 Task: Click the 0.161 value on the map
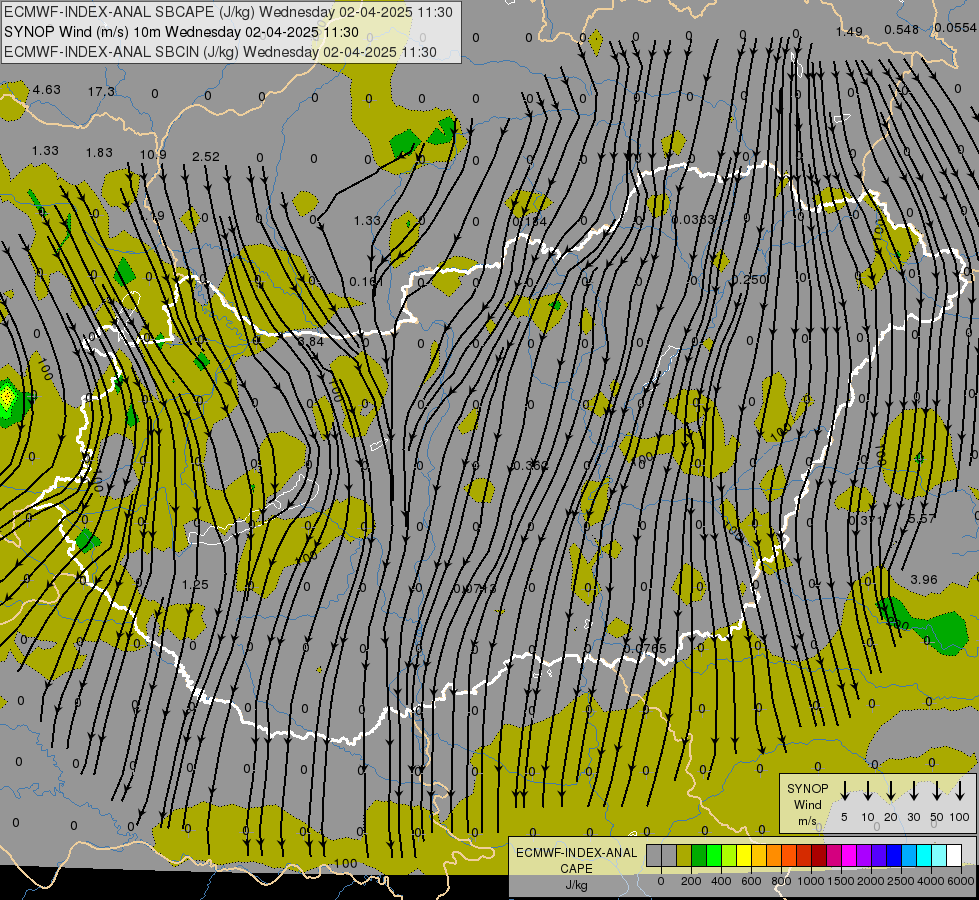(x=367, y=282)
